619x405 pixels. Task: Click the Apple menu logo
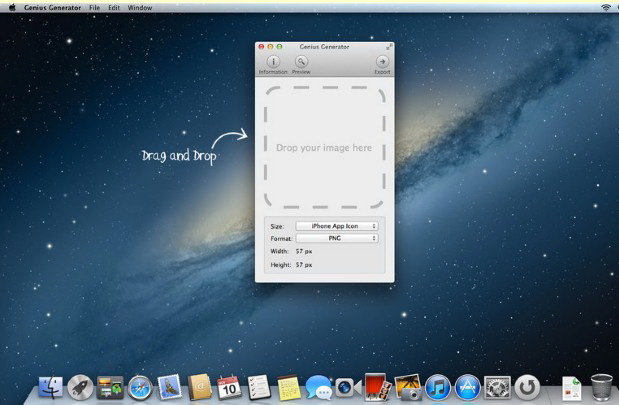[x=12, y=7]
